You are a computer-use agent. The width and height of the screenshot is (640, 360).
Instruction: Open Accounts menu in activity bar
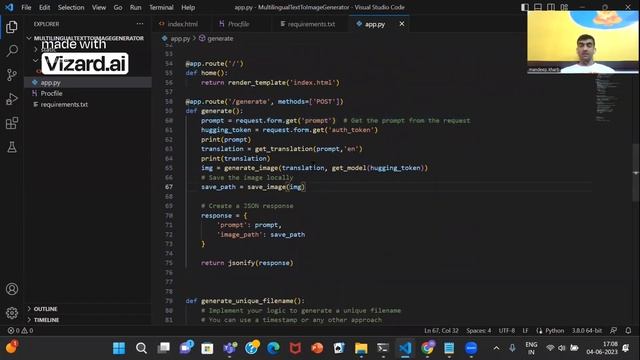click(12, 289)
